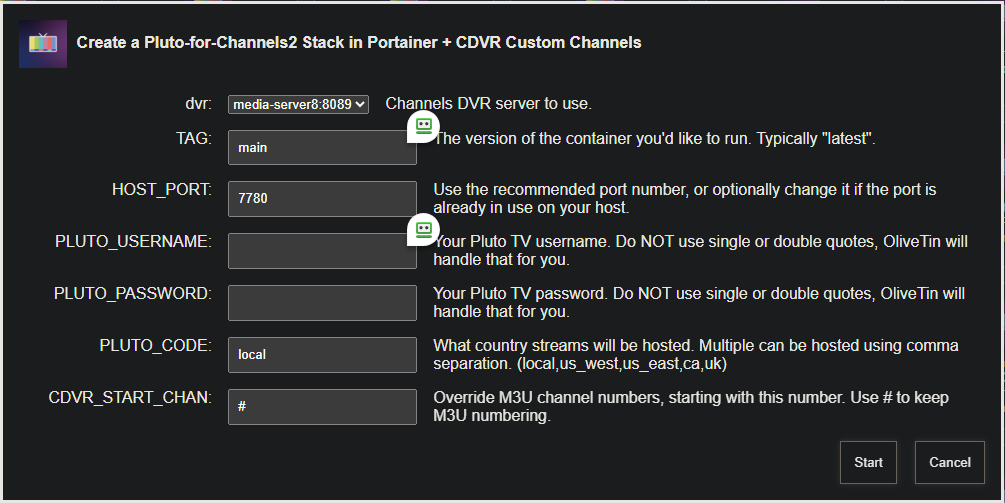Open the dvr server dropdown
This screenshot has width=1005, height=503.
298,104
